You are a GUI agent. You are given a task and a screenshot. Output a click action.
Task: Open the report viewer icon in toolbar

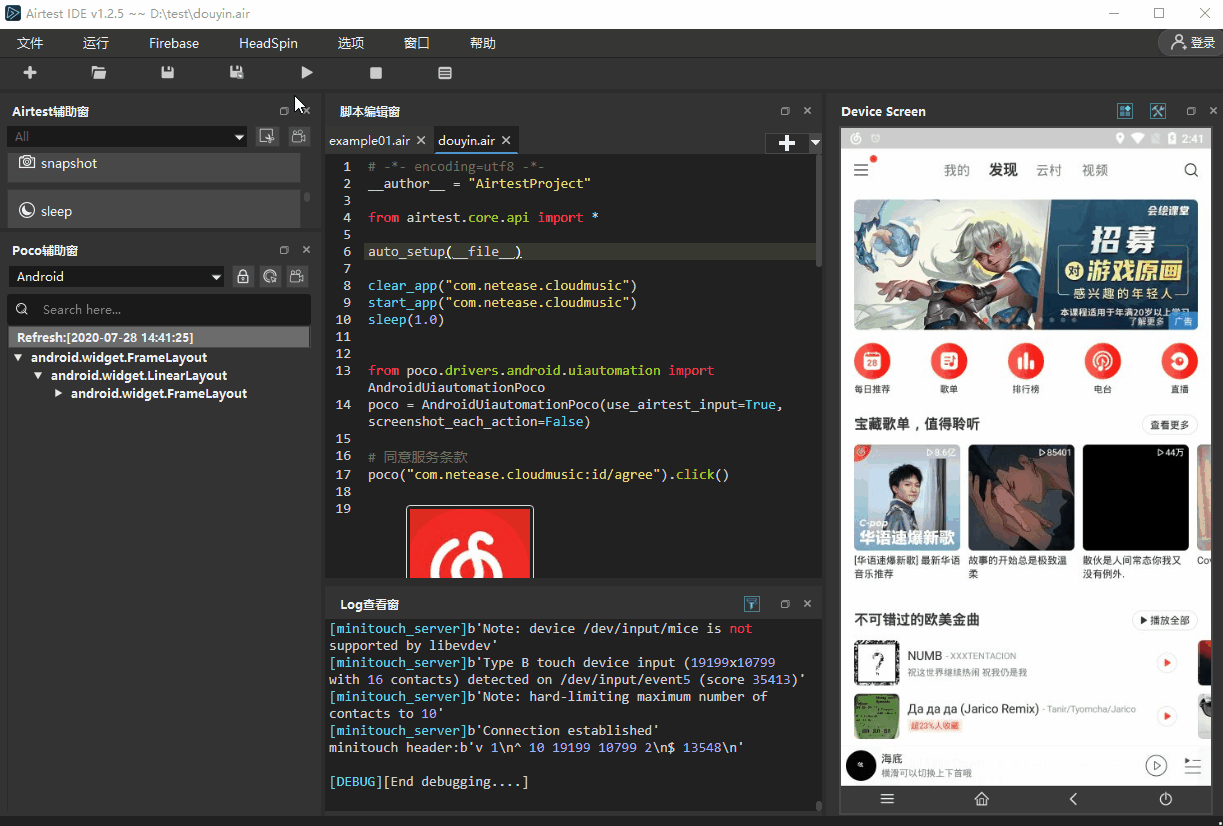(445, 72)
